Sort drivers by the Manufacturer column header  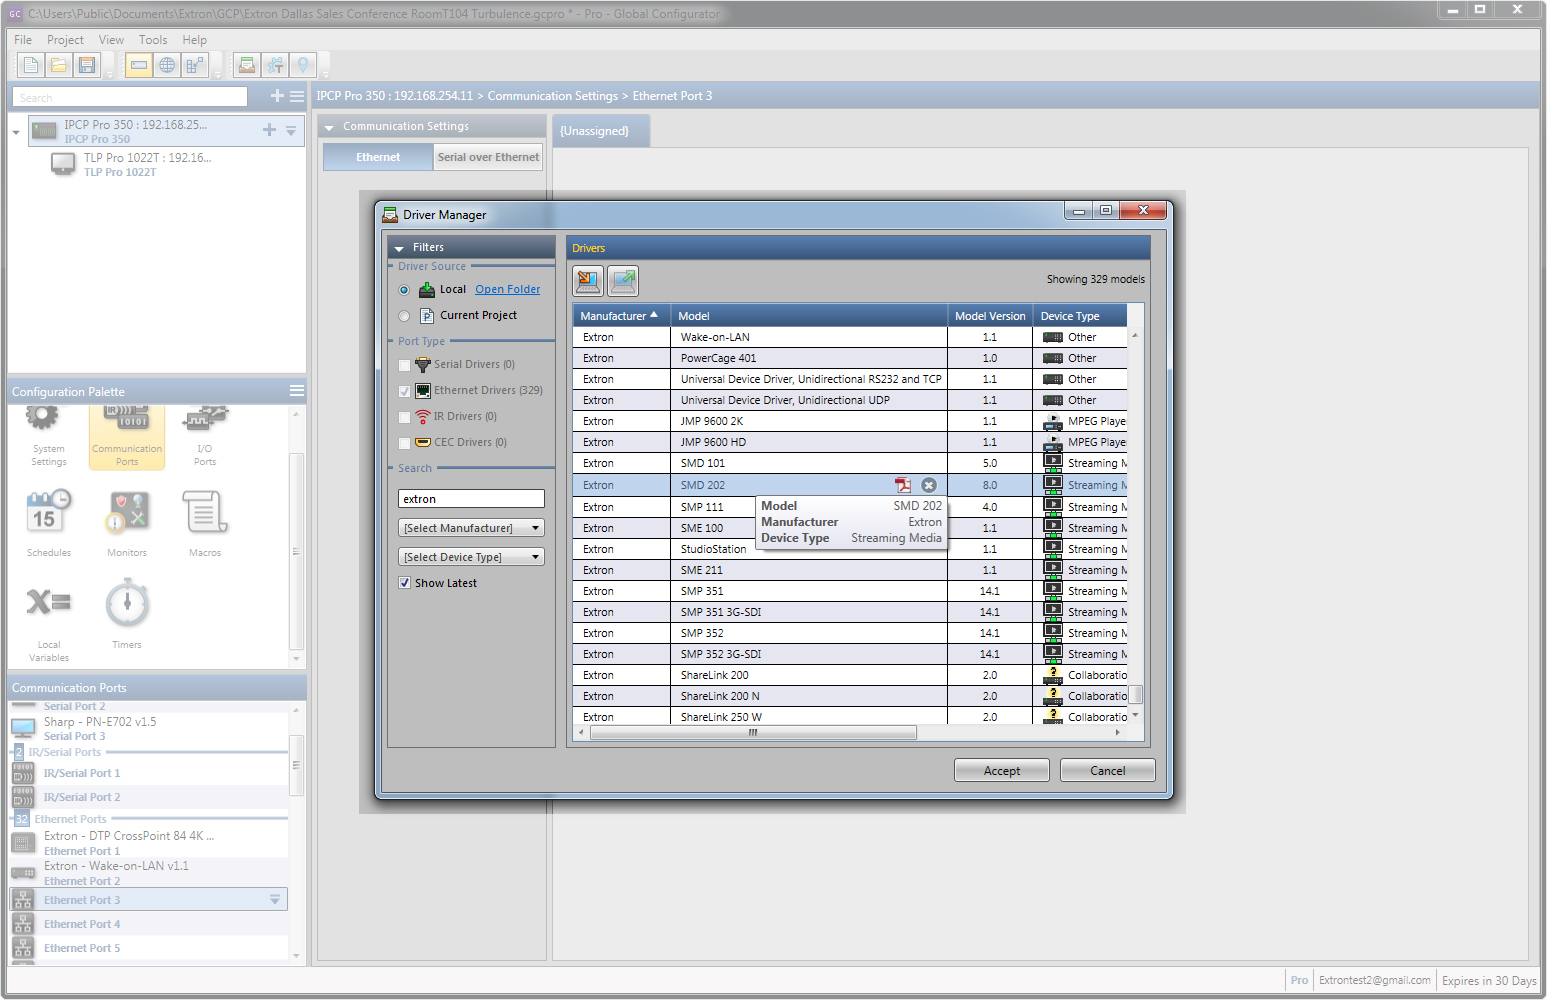(621, 316)
